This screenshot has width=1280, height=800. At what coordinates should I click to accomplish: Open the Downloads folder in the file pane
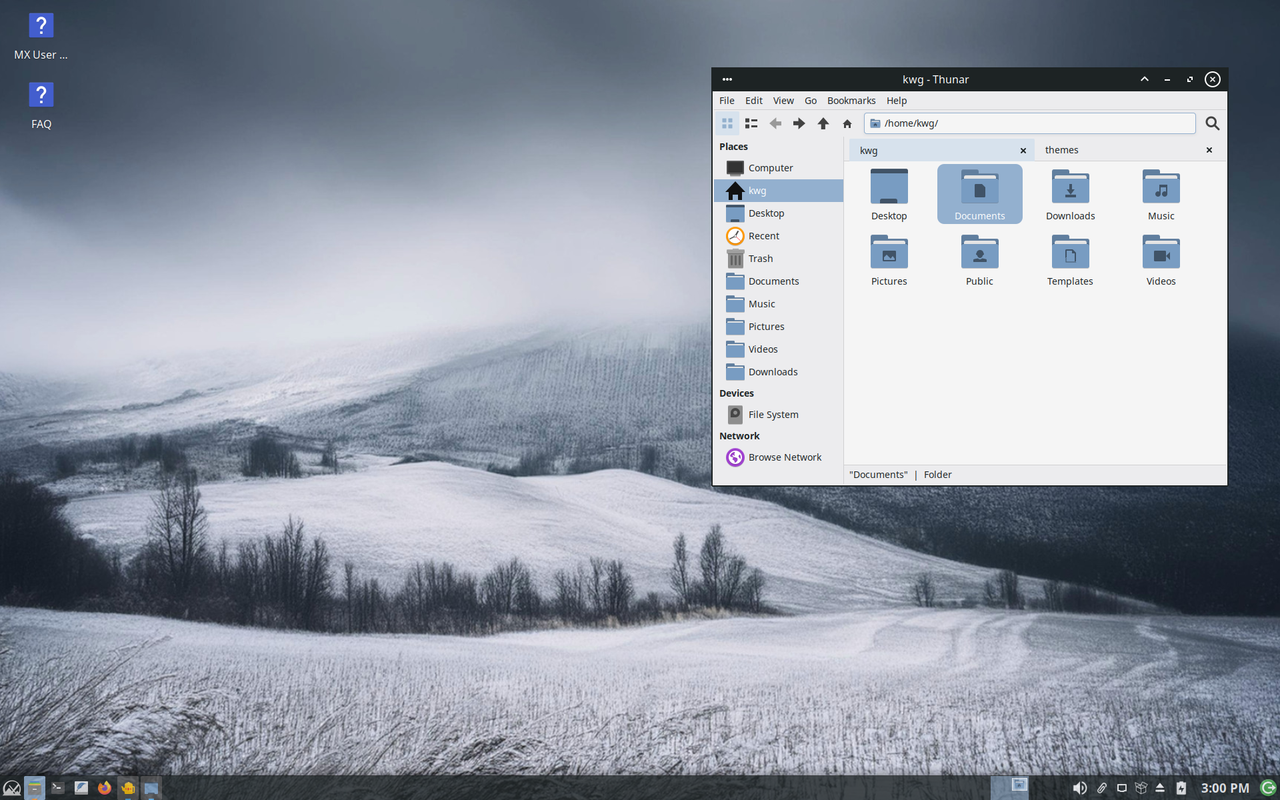pyautogui.click(x=1070, y=192)
